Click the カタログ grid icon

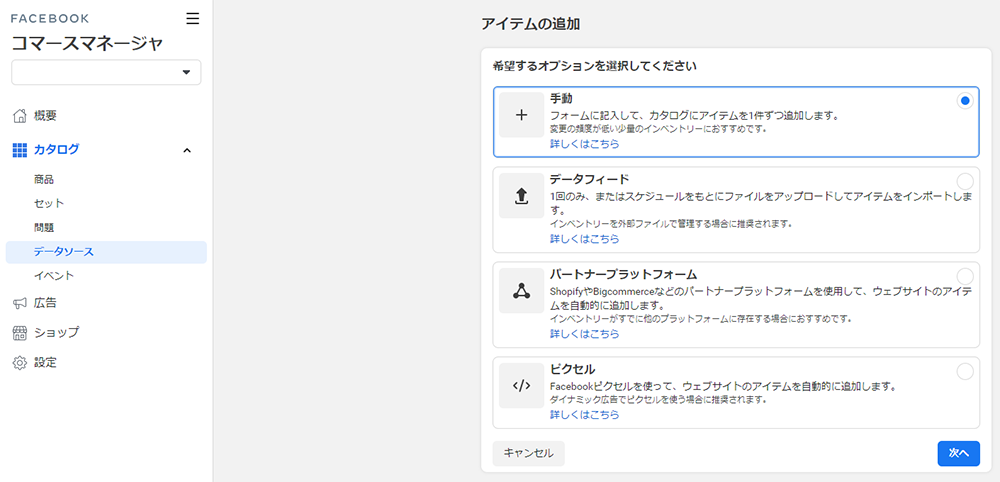20,150
